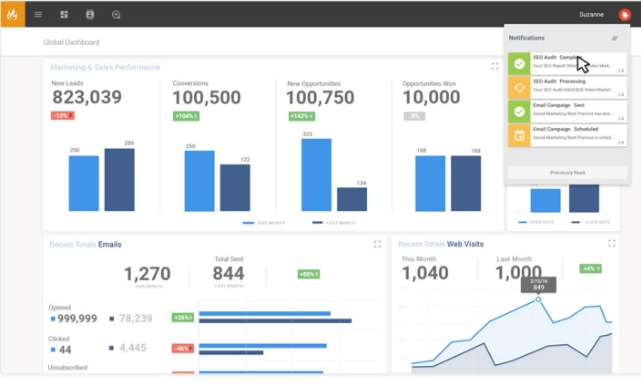This screenshot has width=641, height=387.
Task: Click the Global Dashboard title
Action: point(71,42)
